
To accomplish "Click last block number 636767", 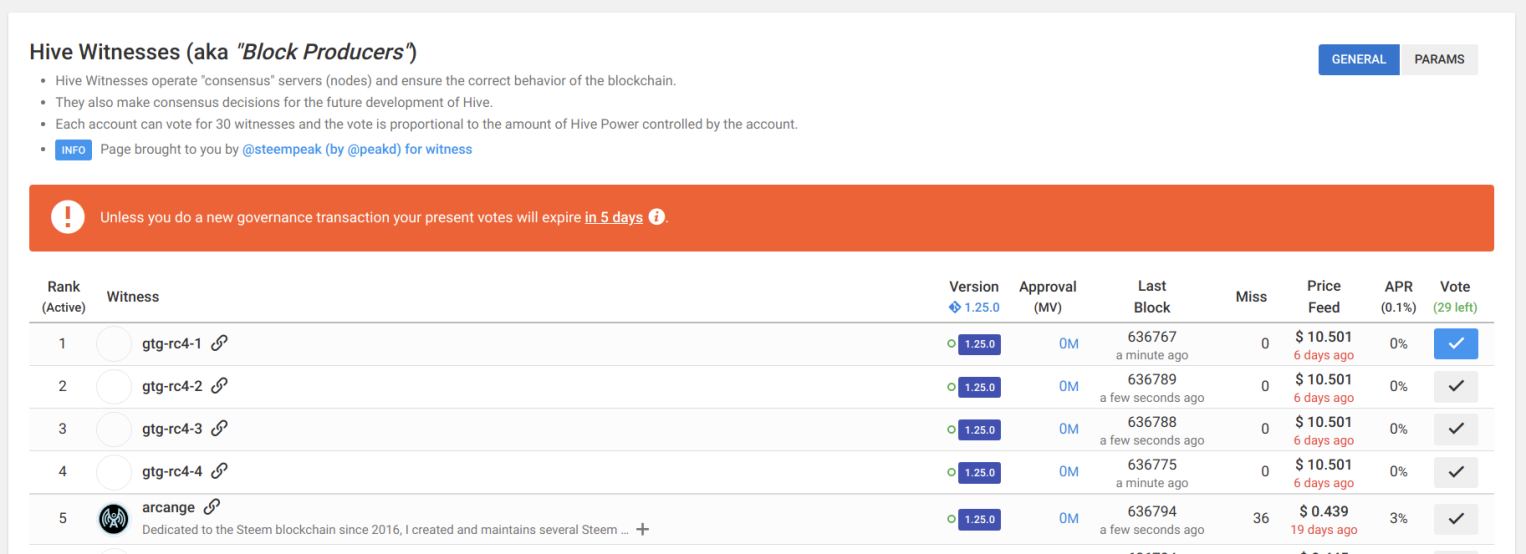I will coord(1152,337).
